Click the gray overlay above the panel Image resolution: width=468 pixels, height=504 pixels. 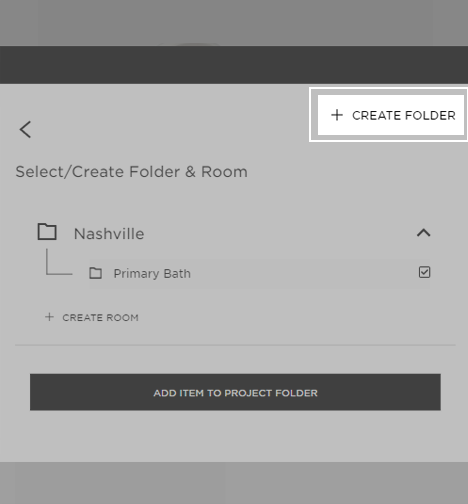234,23
